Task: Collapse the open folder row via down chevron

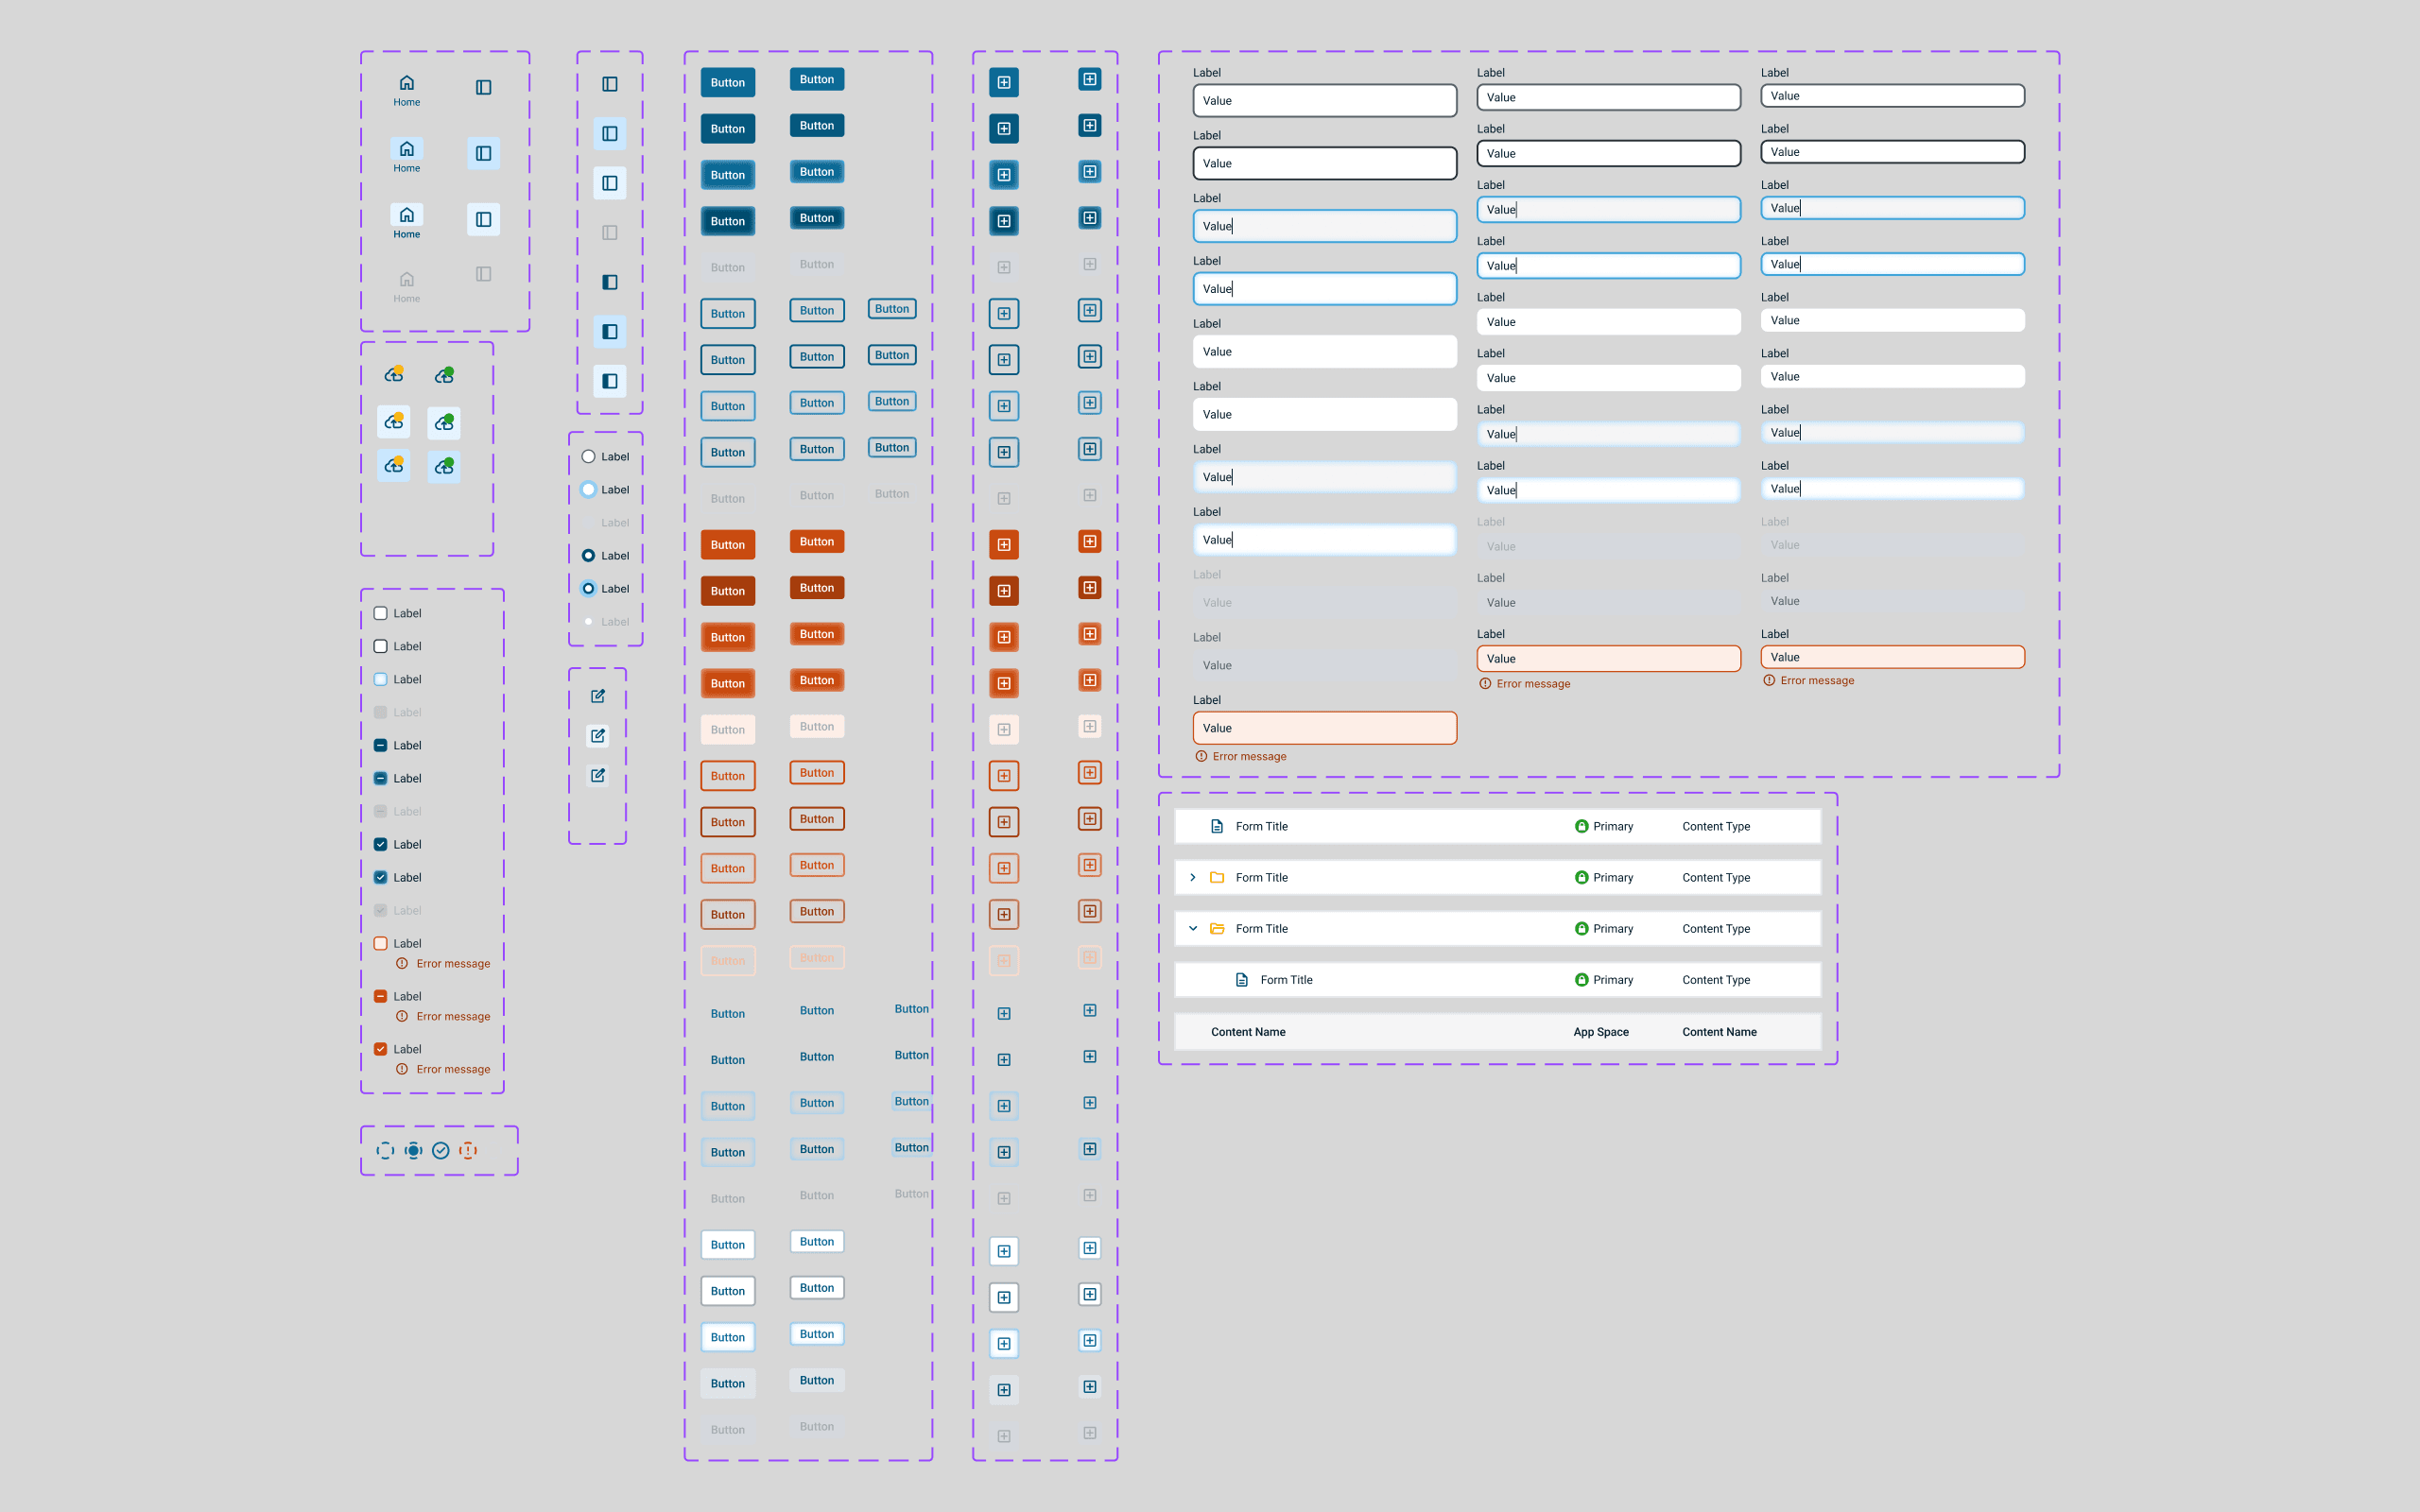Action: coord(1193,928)
